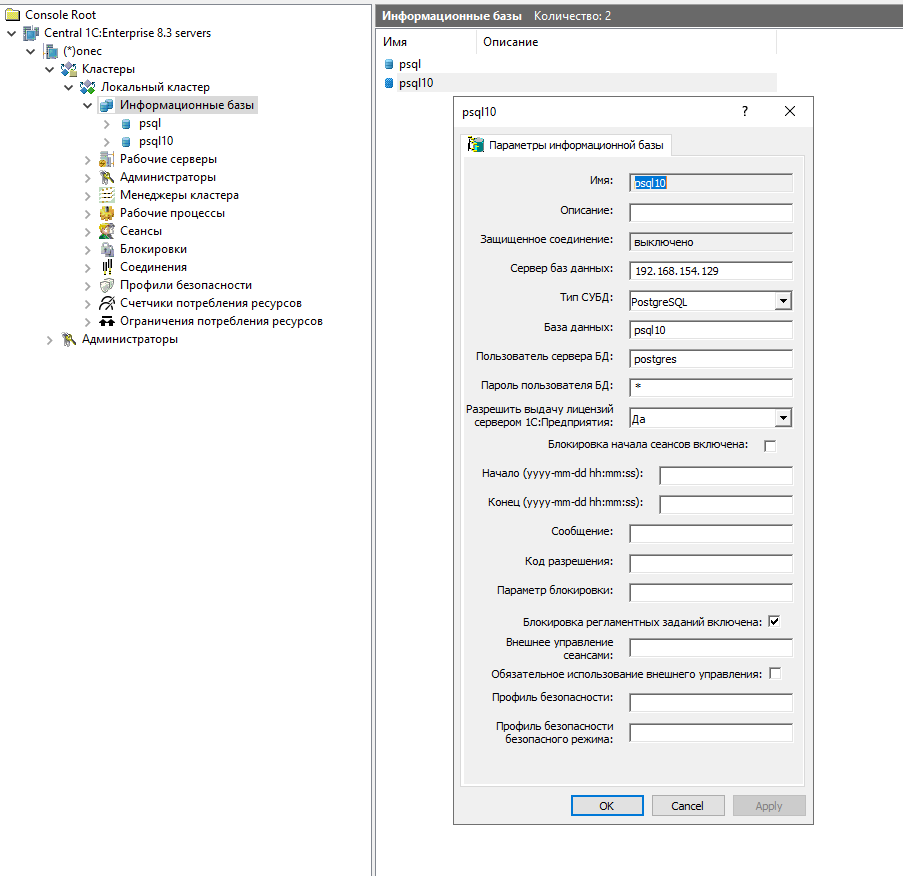
Task: Click the Информационные базы tree icon
Action: click(x=107, y=105)
